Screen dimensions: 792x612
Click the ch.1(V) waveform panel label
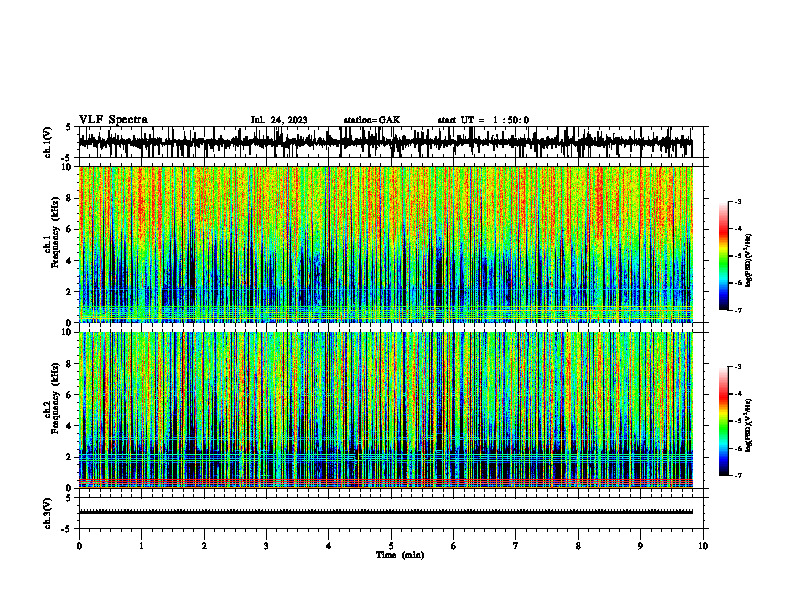[48, 142]
